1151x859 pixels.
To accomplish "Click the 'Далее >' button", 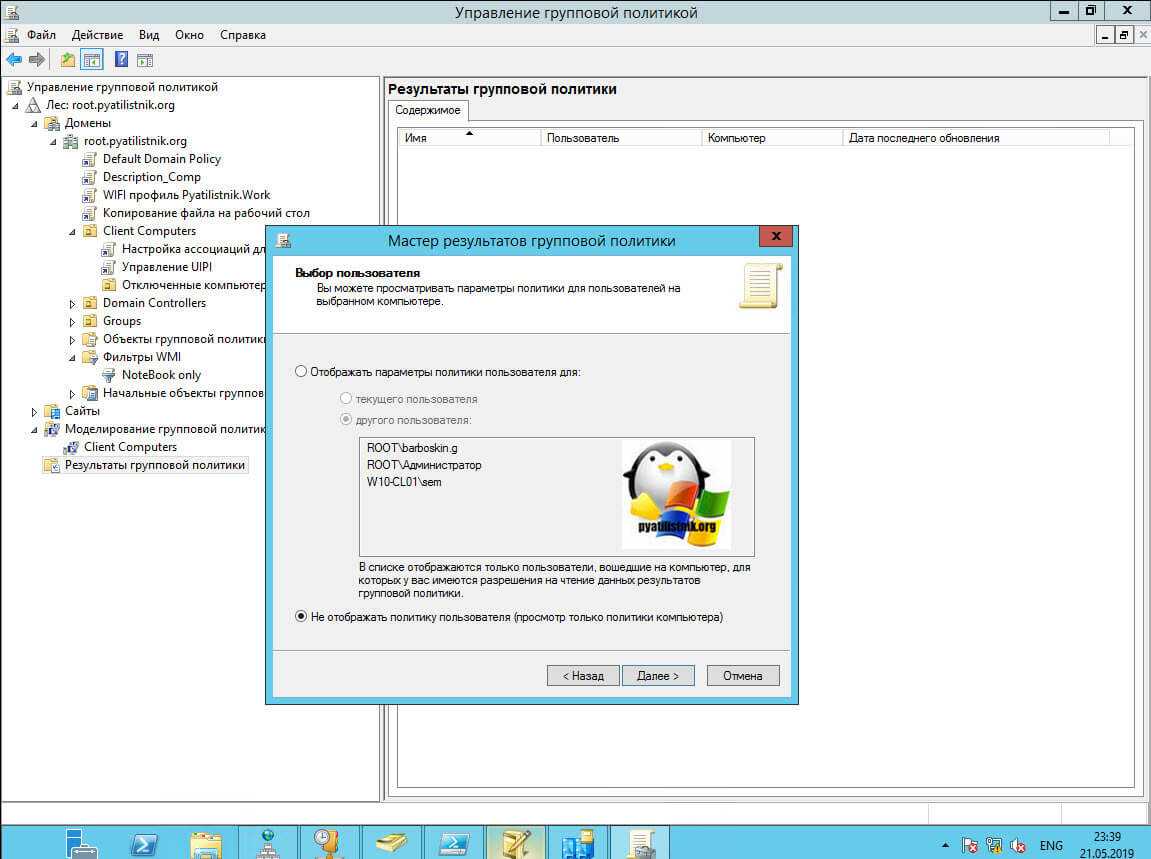I will (657, 676).
